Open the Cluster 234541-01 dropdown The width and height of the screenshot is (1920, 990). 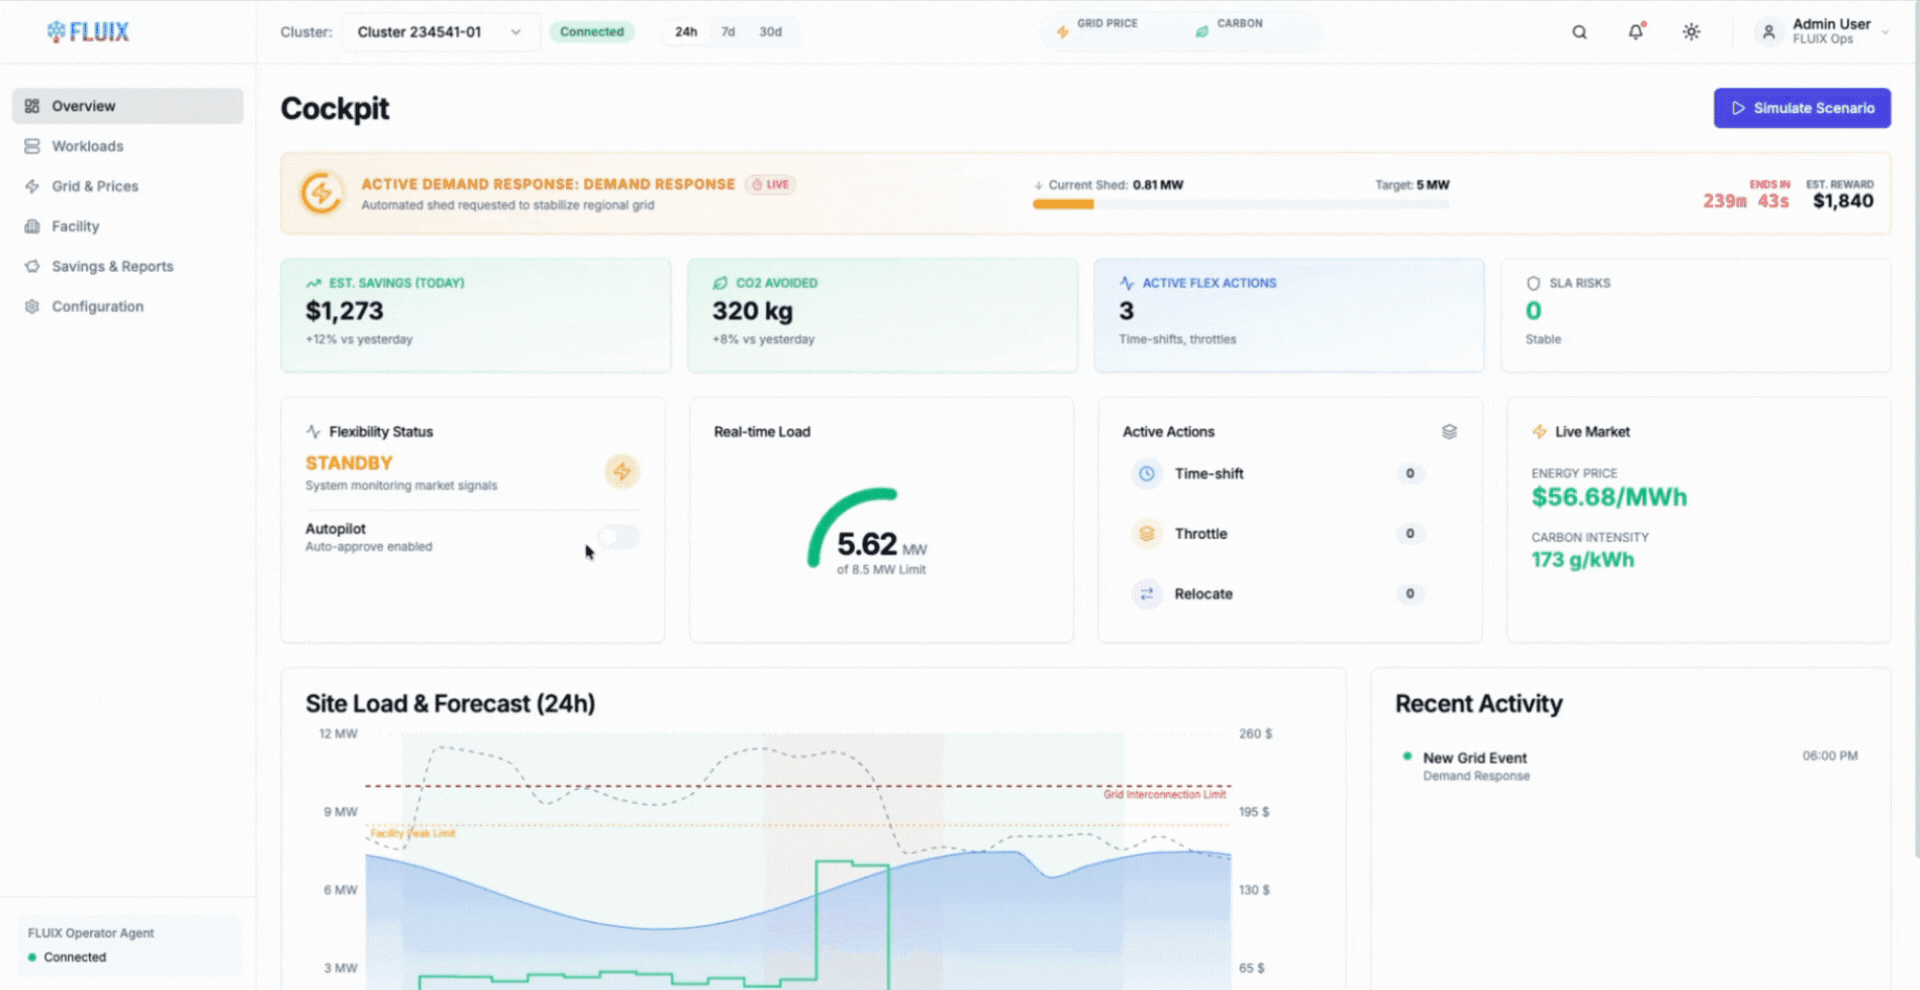click(440, 31)
